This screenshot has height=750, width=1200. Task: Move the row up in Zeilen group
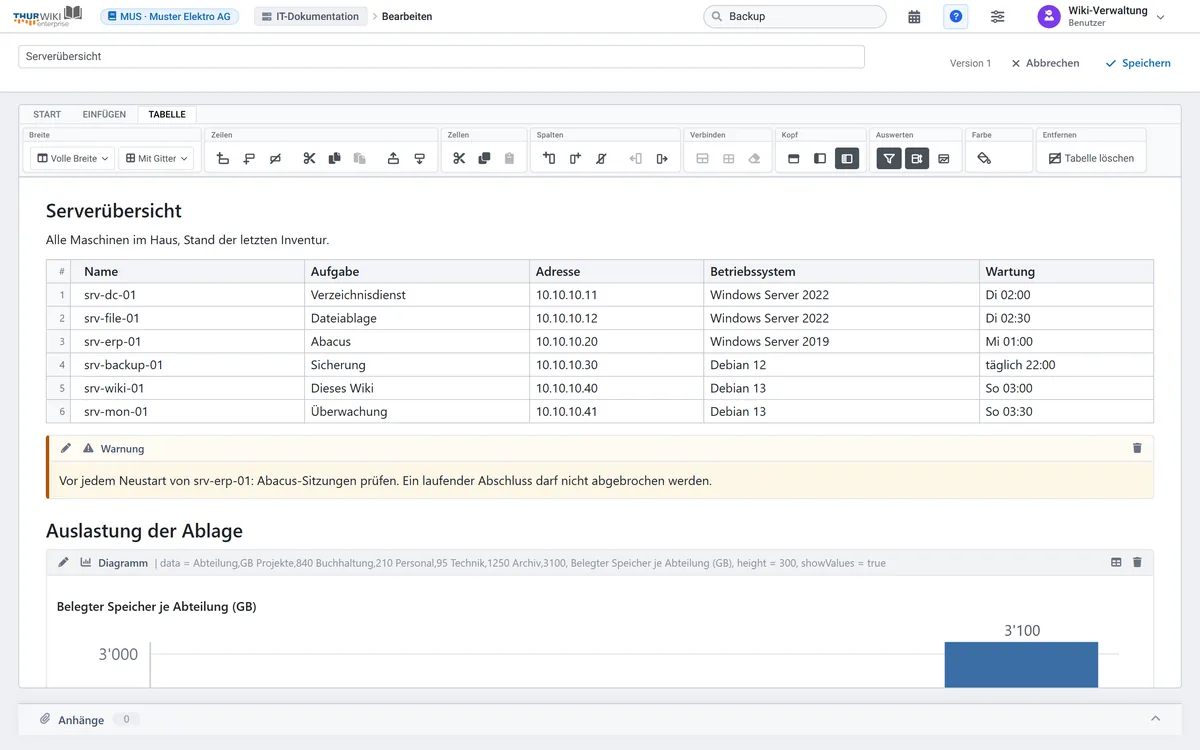point(393,158)
